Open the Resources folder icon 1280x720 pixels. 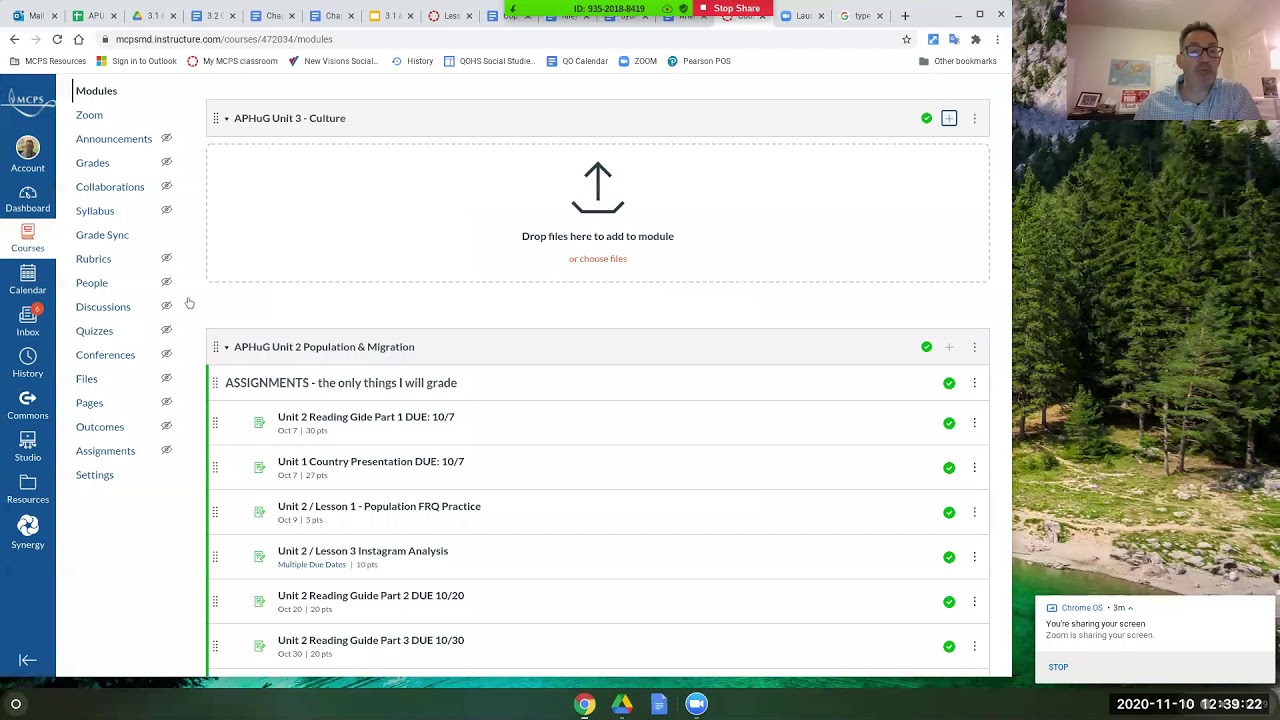pos(28,489)
